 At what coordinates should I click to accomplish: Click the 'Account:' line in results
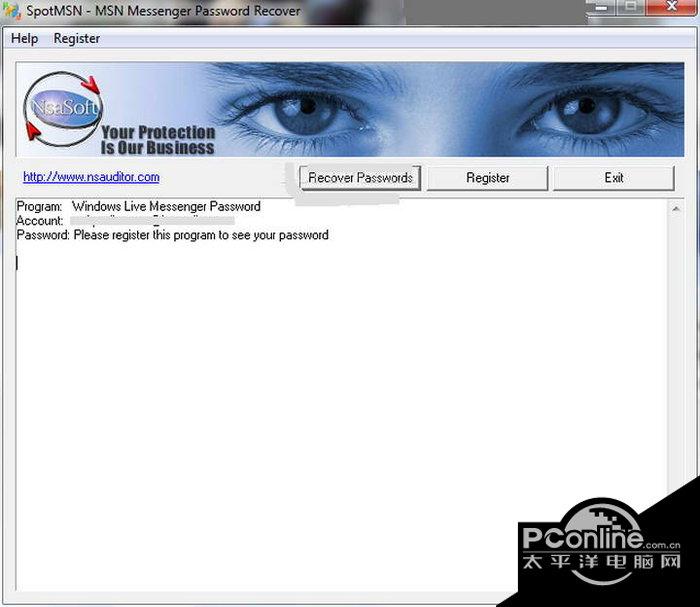pyautogui.click(x=125, y=220)
